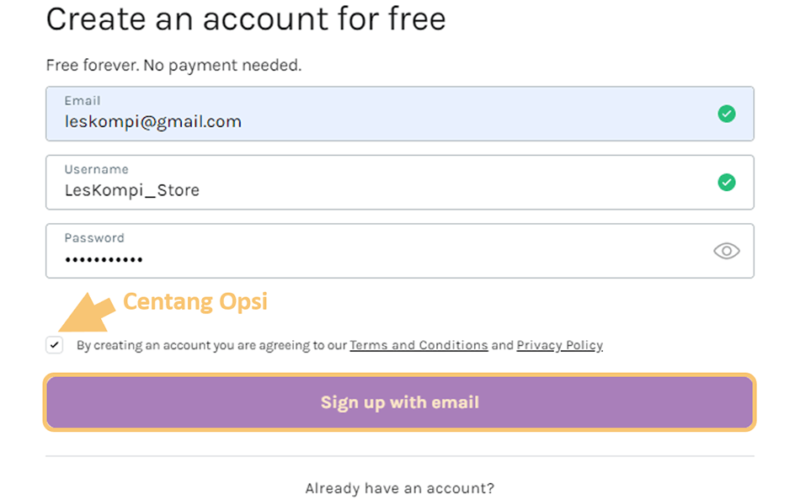Click the 'Create an account for free' heading
Viewport: 800px width, 500px height.
tap(246, 19)
